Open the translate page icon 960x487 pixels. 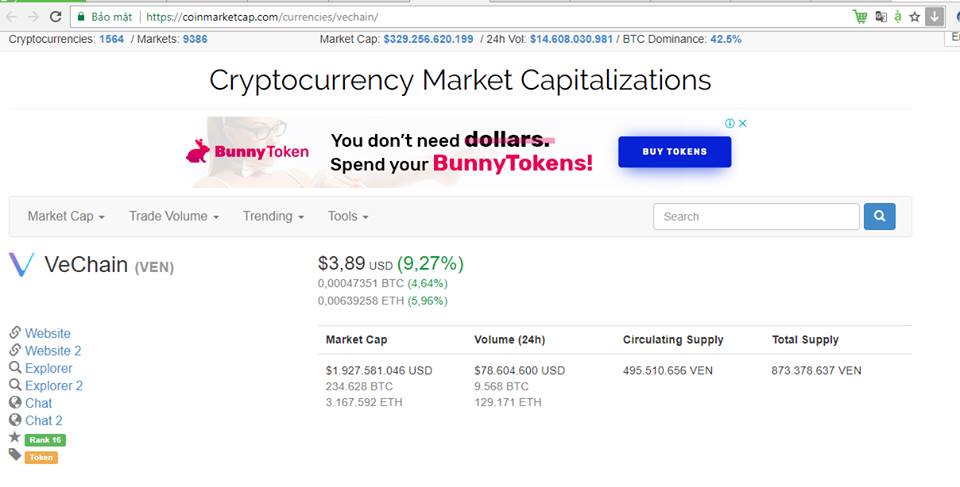880,17
